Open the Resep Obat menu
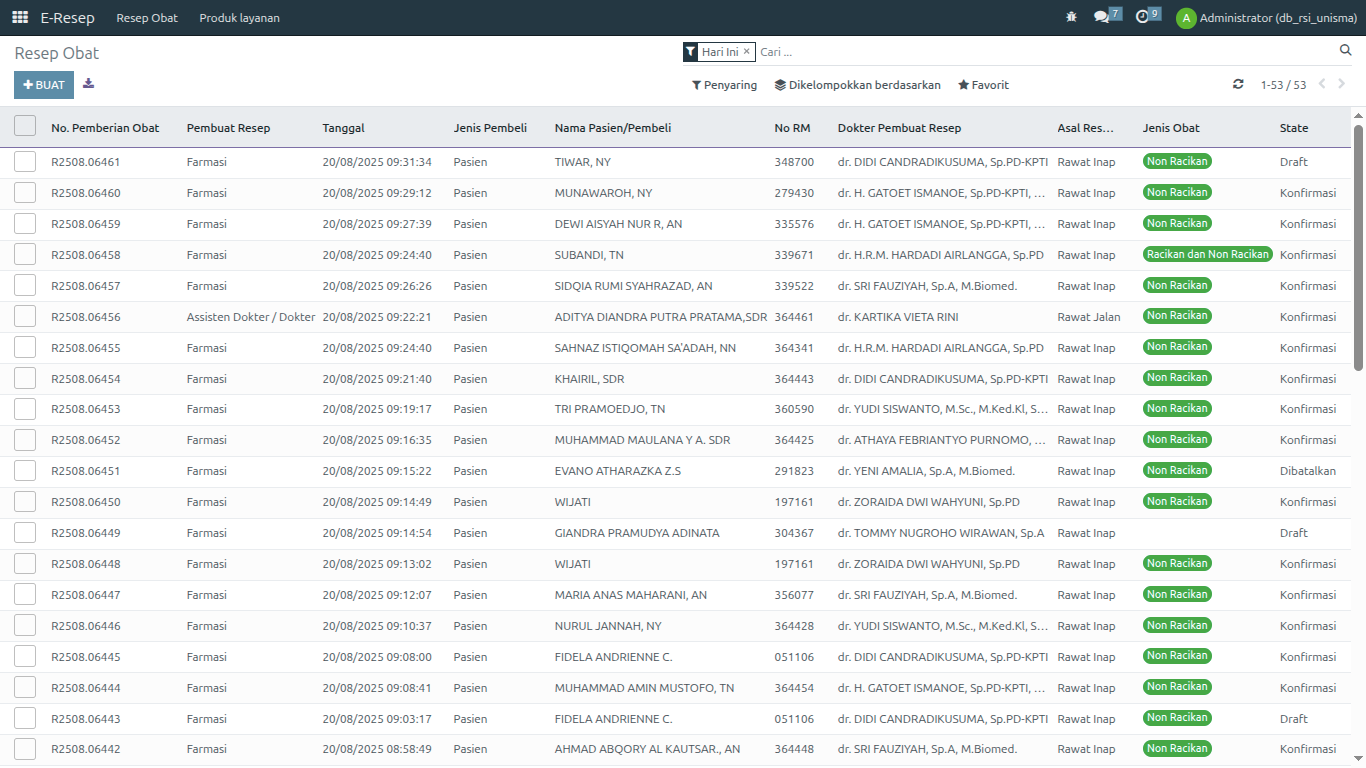 147,18
